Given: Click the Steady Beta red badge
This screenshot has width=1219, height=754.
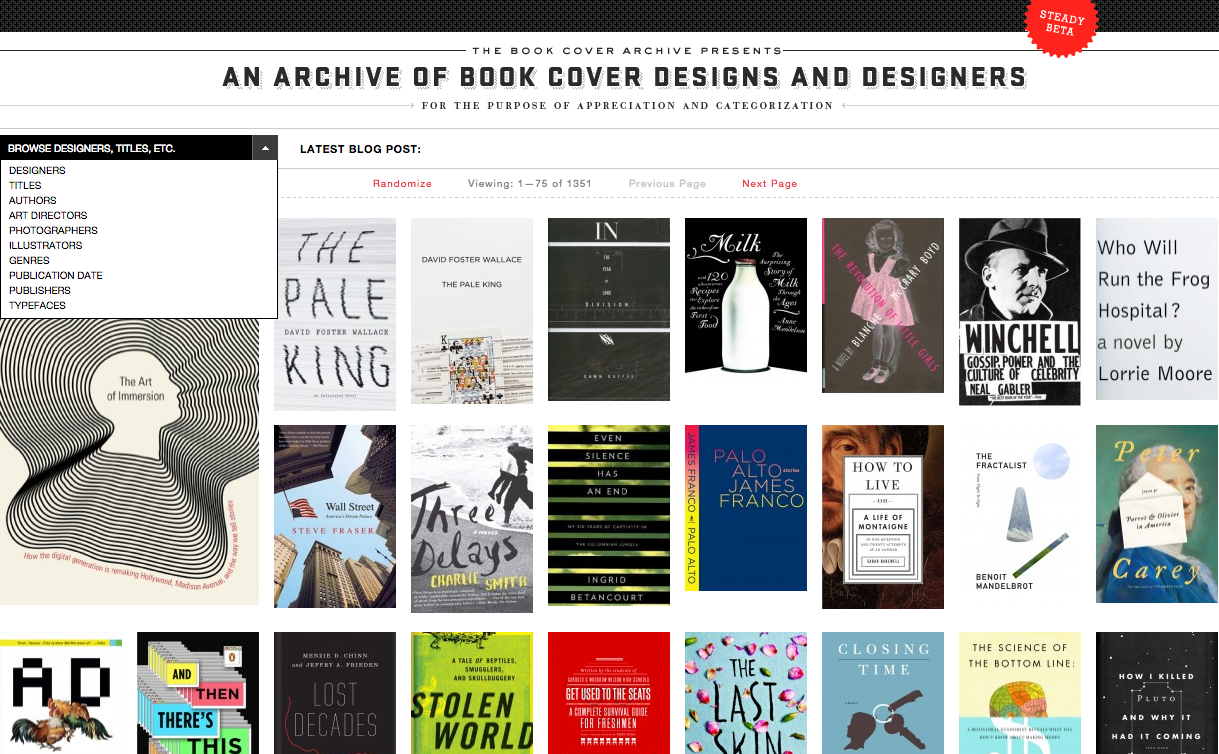Looking at the screenshot, I should pyautogui.click(x=1062, y=22).
